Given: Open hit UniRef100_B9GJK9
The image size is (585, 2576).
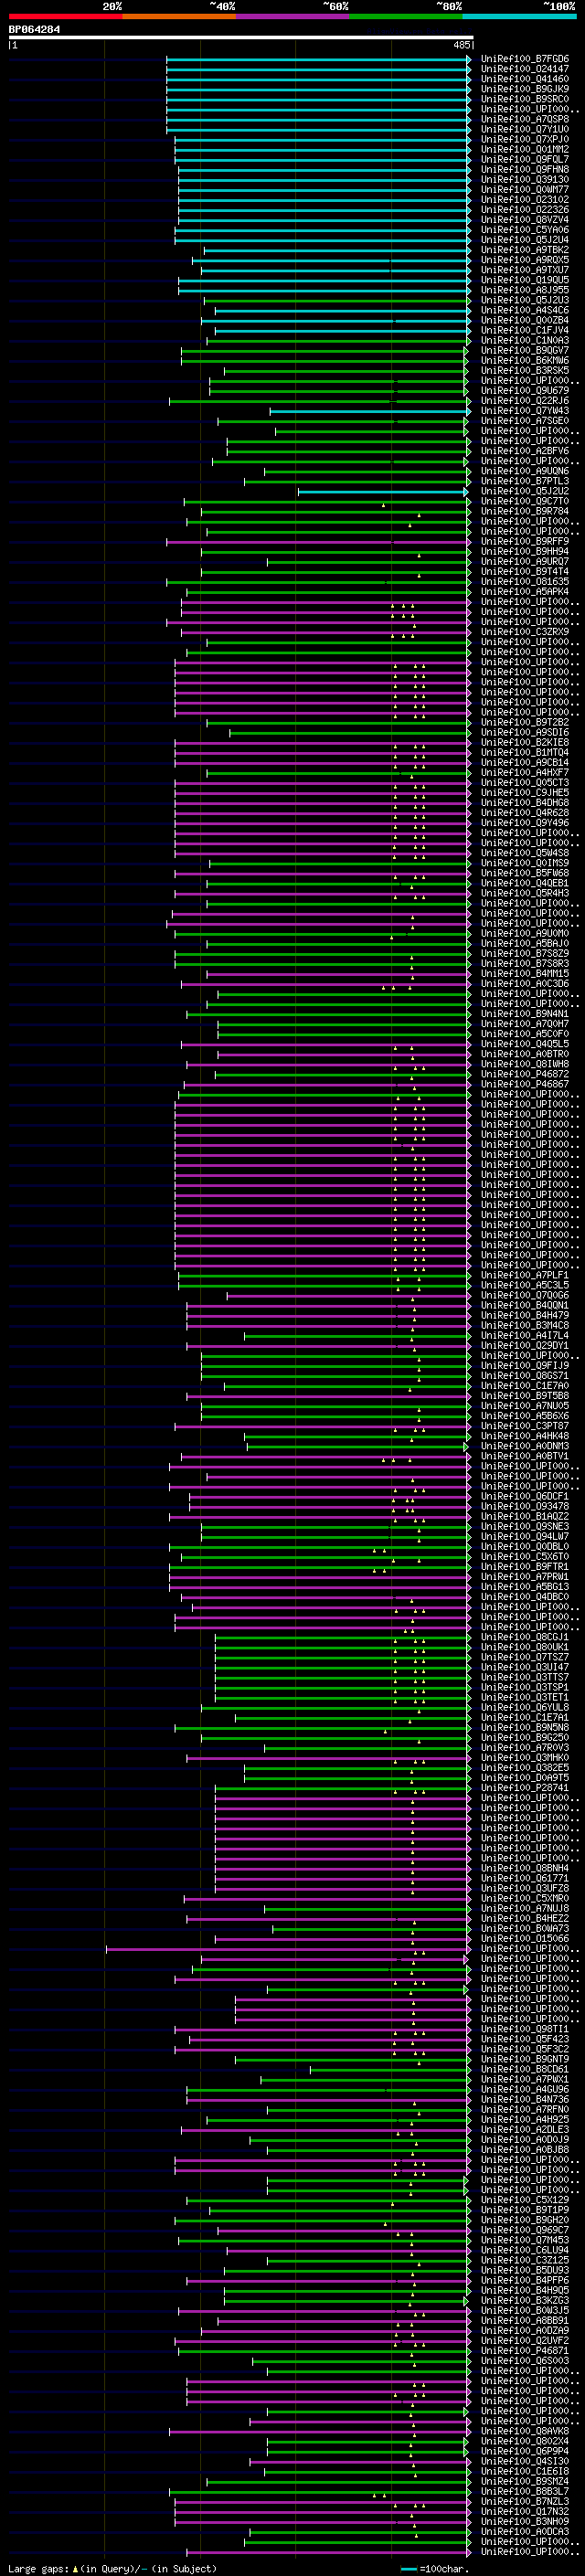Looking at the screenshot, I should (x=524, y=90).
